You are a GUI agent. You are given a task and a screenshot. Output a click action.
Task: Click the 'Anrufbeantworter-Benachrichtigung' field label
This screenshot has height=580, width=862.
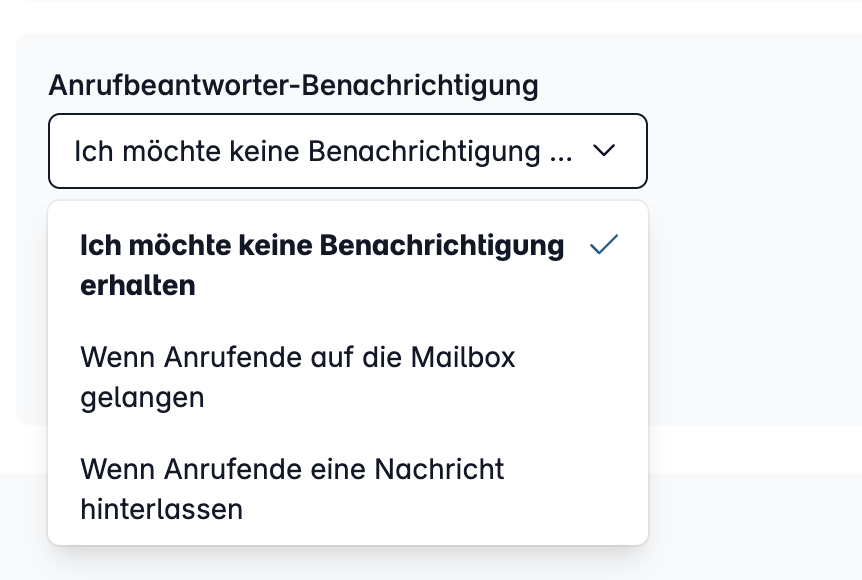[294, 86]
